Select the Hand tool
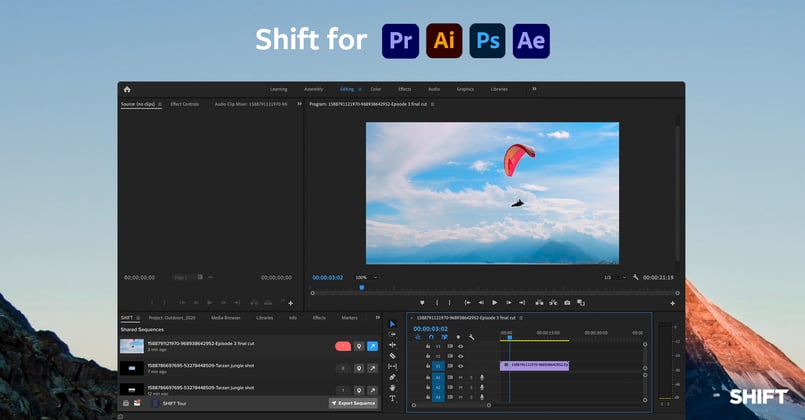 tap(392, 388)
